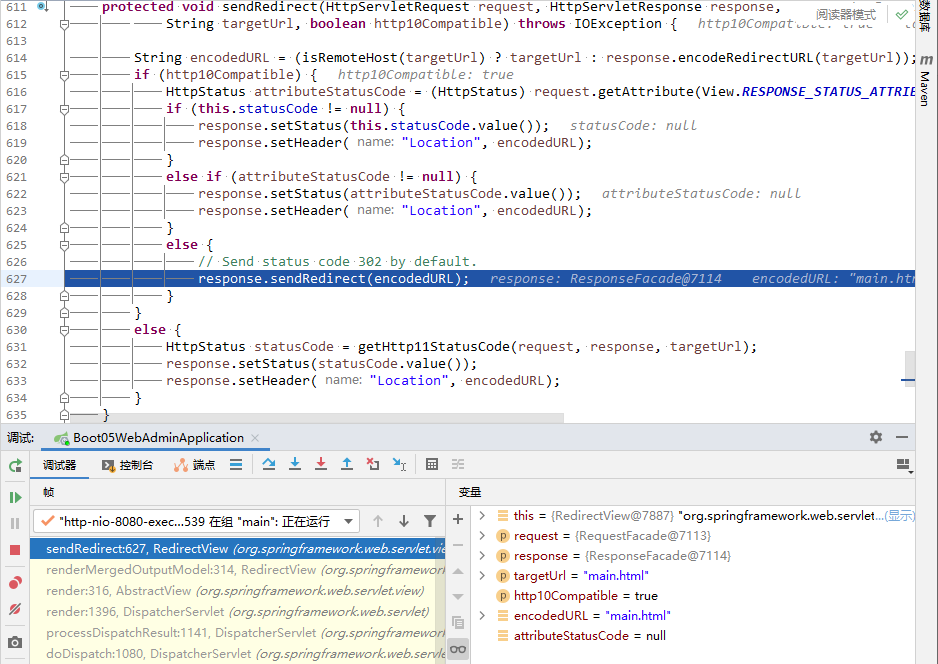Resume the program with the green play icon
Screen dimensions: 938x664
click(15, 497)
